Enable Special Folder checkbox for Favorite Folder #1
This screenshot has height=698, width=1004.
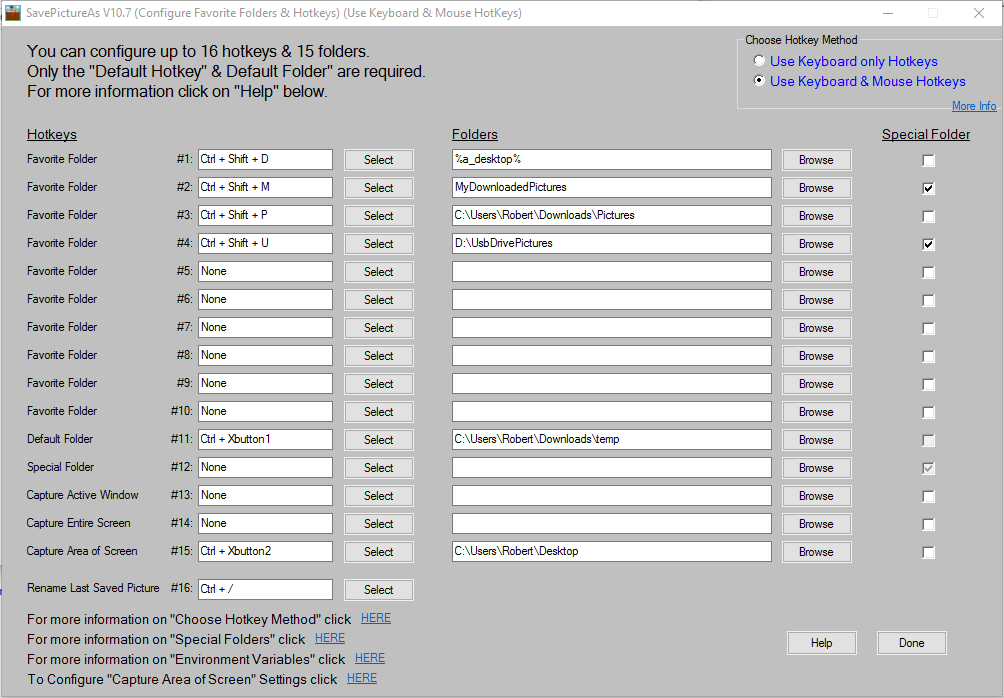928,159
